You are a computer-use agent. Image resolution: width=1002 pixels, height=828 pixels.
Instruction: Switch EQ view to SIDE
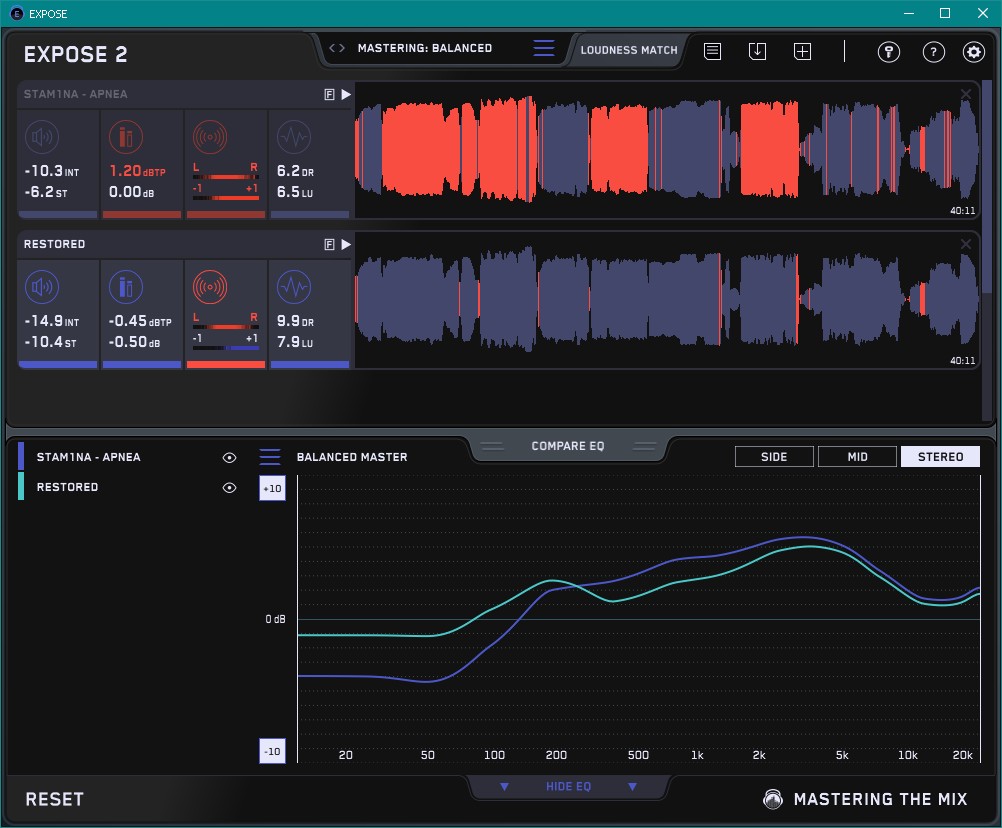pos(773,457)
